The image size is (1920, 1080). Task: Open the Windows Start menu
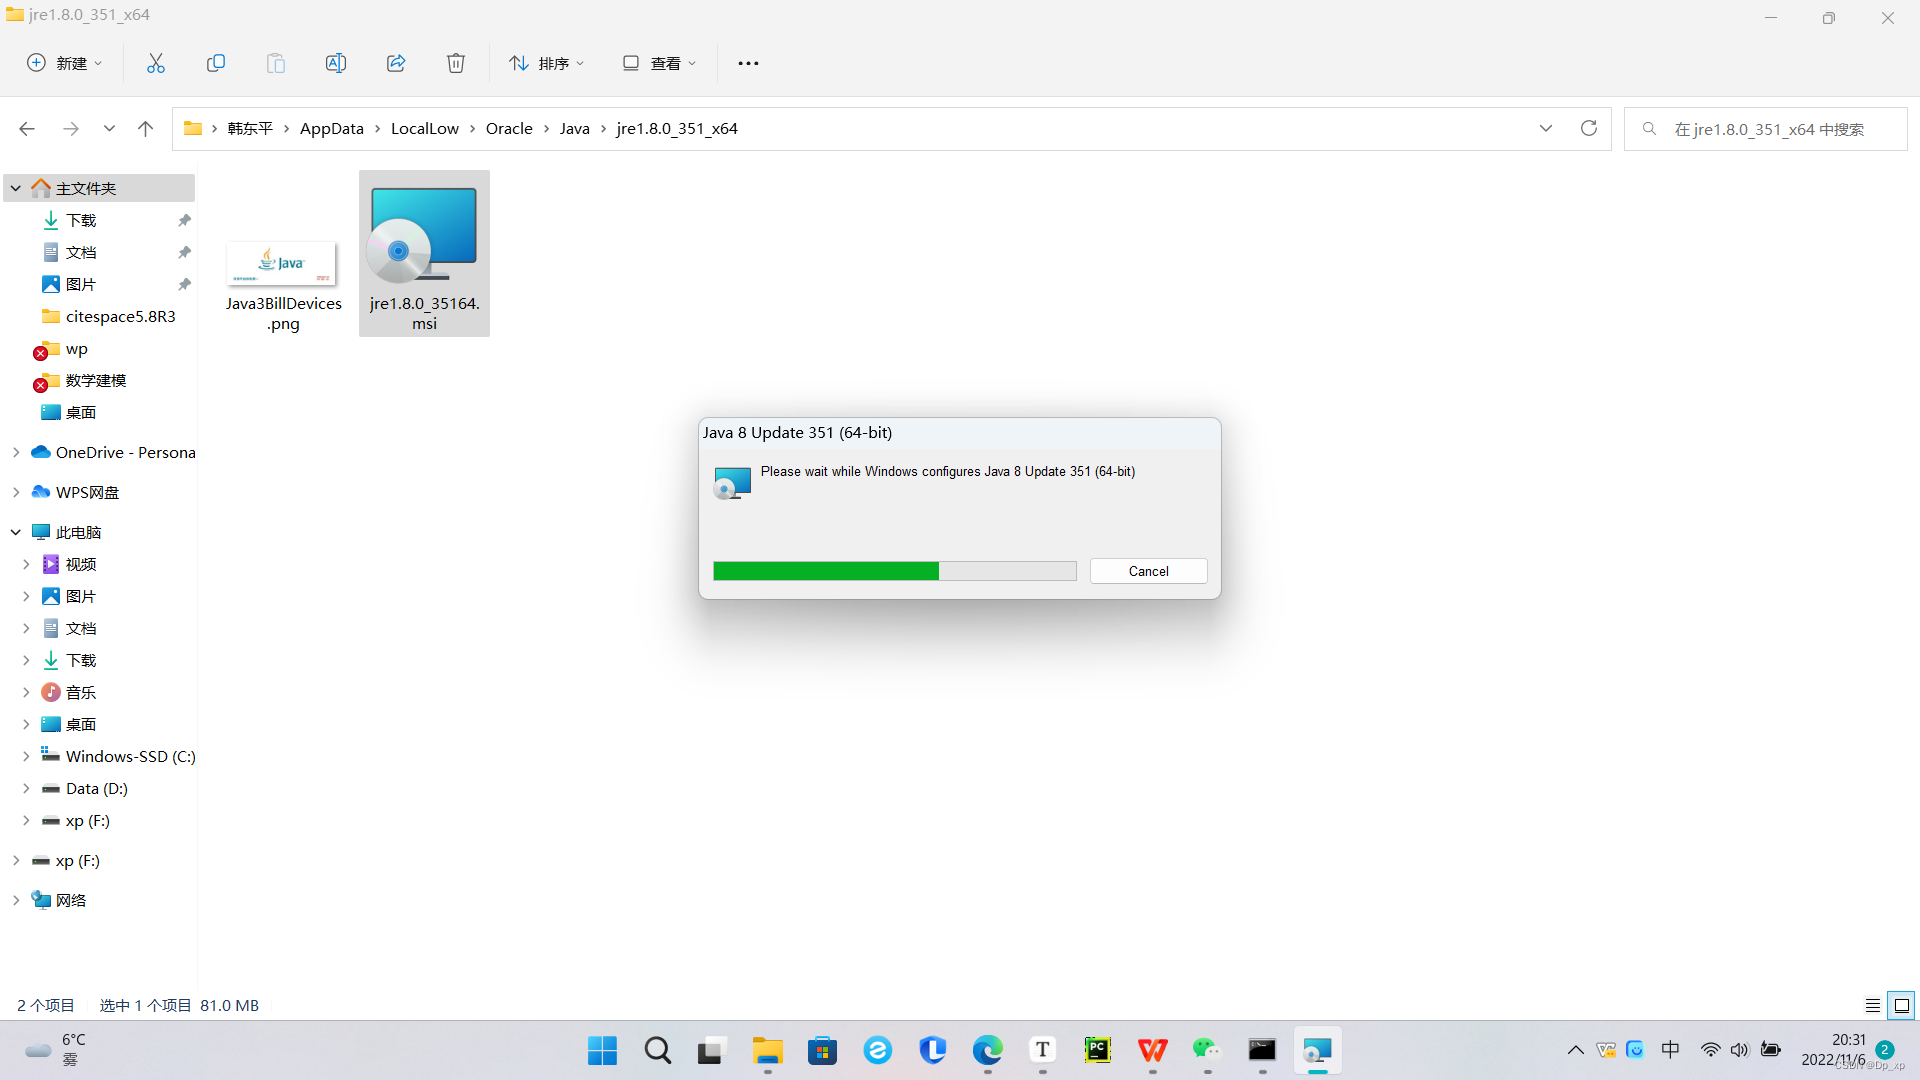(602, 1050)
